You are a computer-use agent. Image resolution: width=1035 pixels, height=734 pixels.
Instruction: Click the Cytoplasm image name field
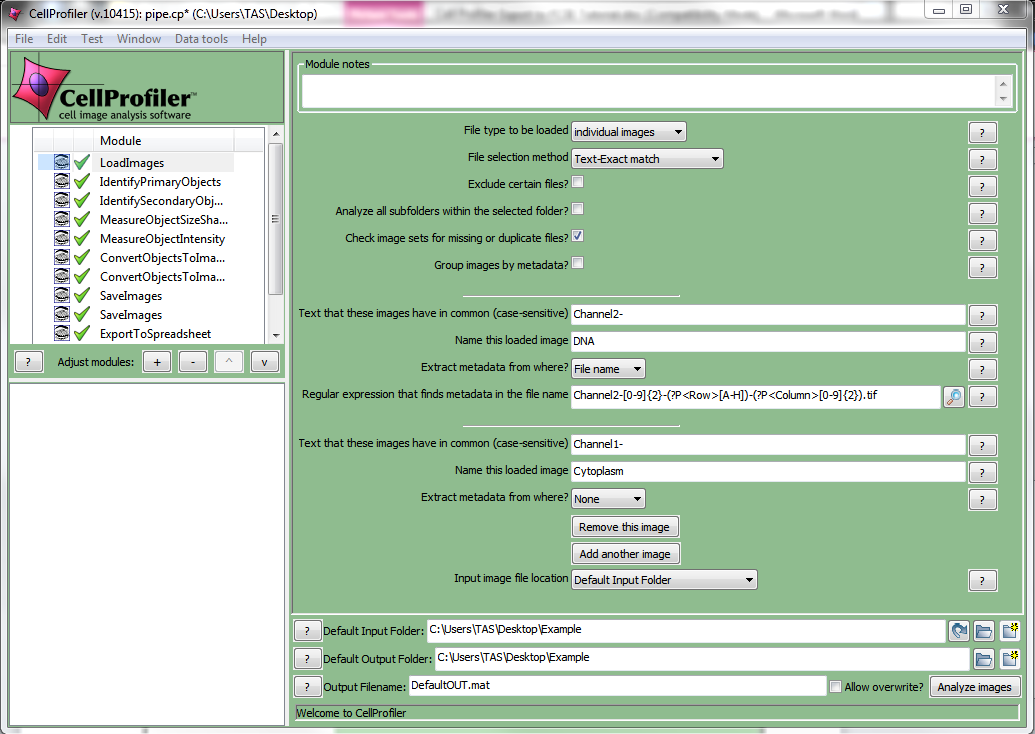(x=768, y=471)
